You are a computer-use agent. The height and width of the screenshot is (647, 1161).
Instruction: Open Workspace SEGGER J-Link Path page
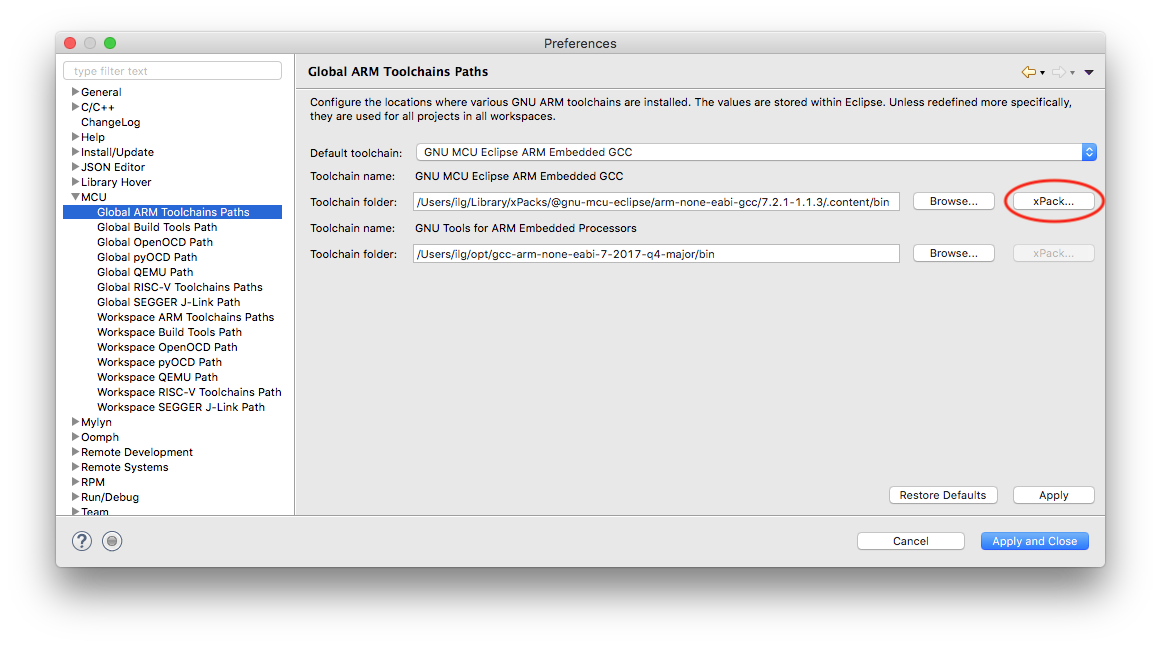pyautogui.click(x=181, y=407)
